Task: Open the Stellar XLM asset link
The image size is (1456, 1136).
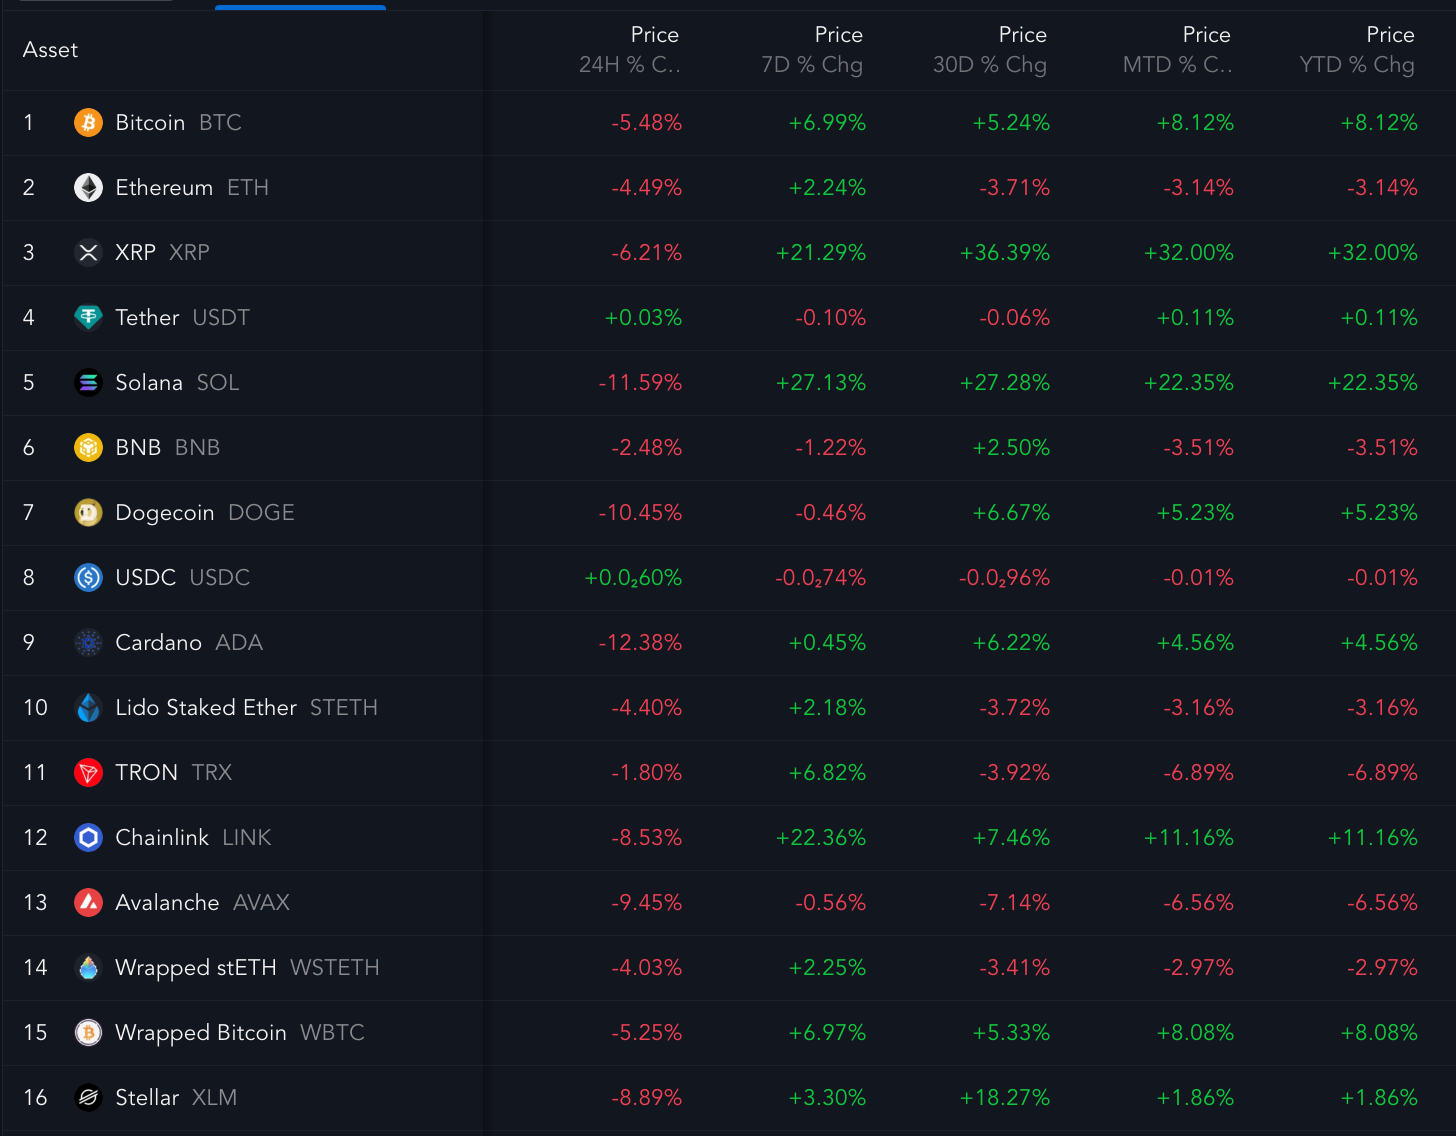Action: [176, 1098]
